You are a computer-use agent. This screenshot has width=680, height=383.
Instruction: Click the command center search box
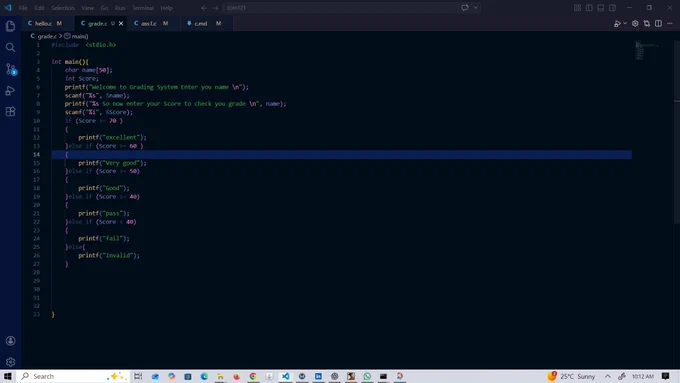pyautogui.click(x=340, y=8)
